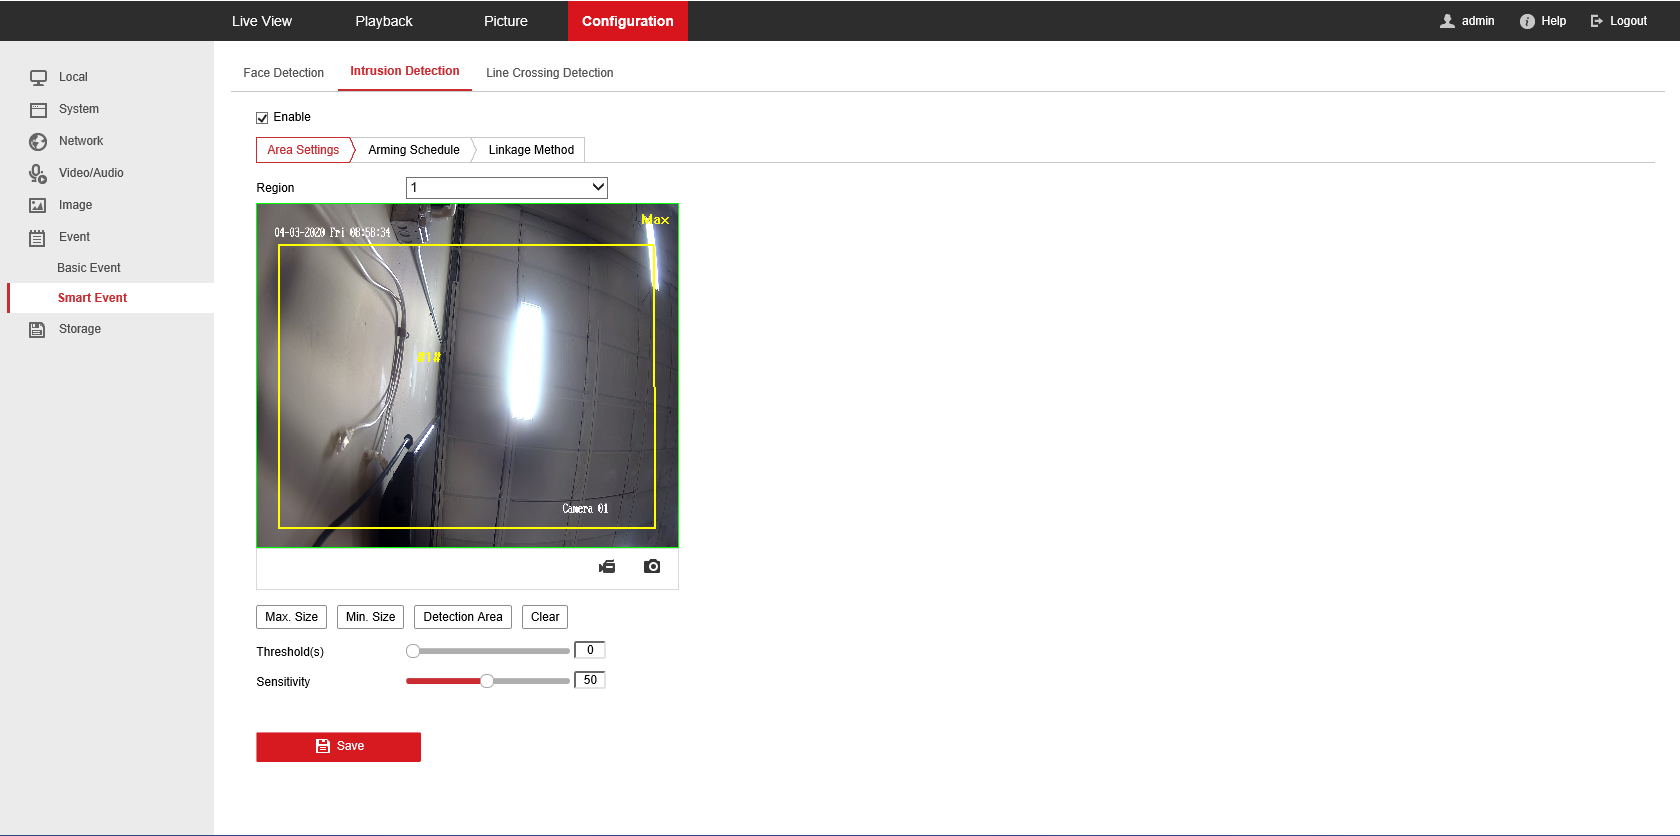Select the Configuration tab
The width and height of the screenshot is (1680, 836).
pyautogui.click(x=628, y=21)
